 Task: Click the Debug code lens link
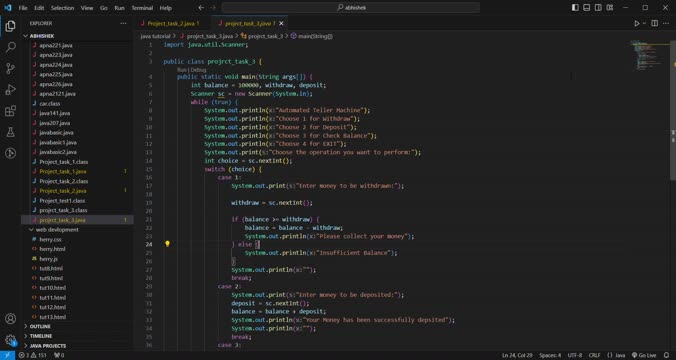(198, 69)
